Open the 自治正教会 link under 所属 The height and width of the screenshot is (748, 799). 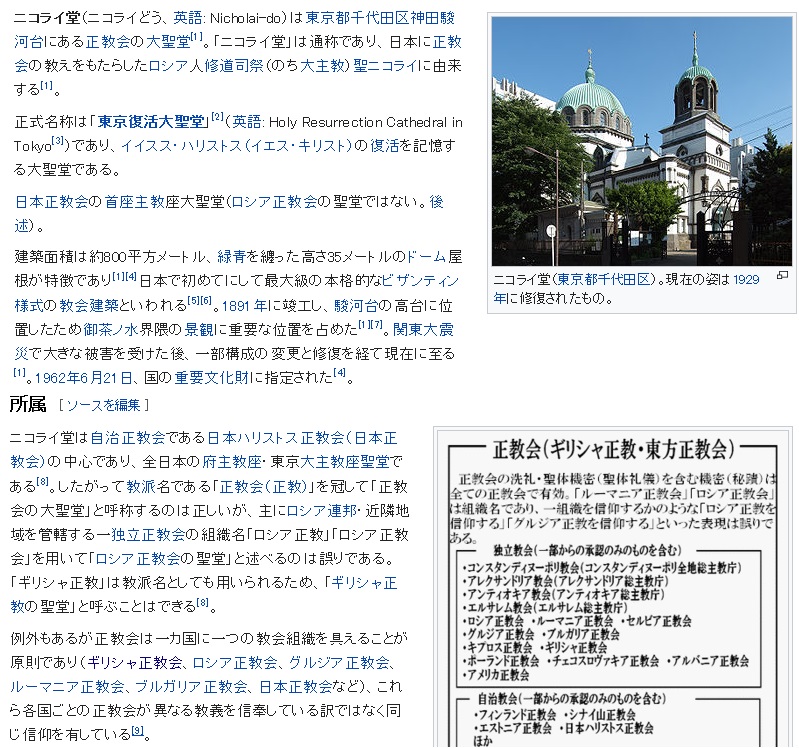(x=127, y=437)
